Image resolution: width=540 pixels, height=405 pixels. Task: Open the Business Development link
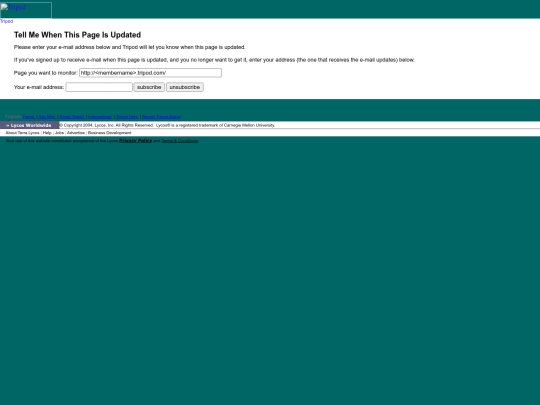[x=110, y=133]
